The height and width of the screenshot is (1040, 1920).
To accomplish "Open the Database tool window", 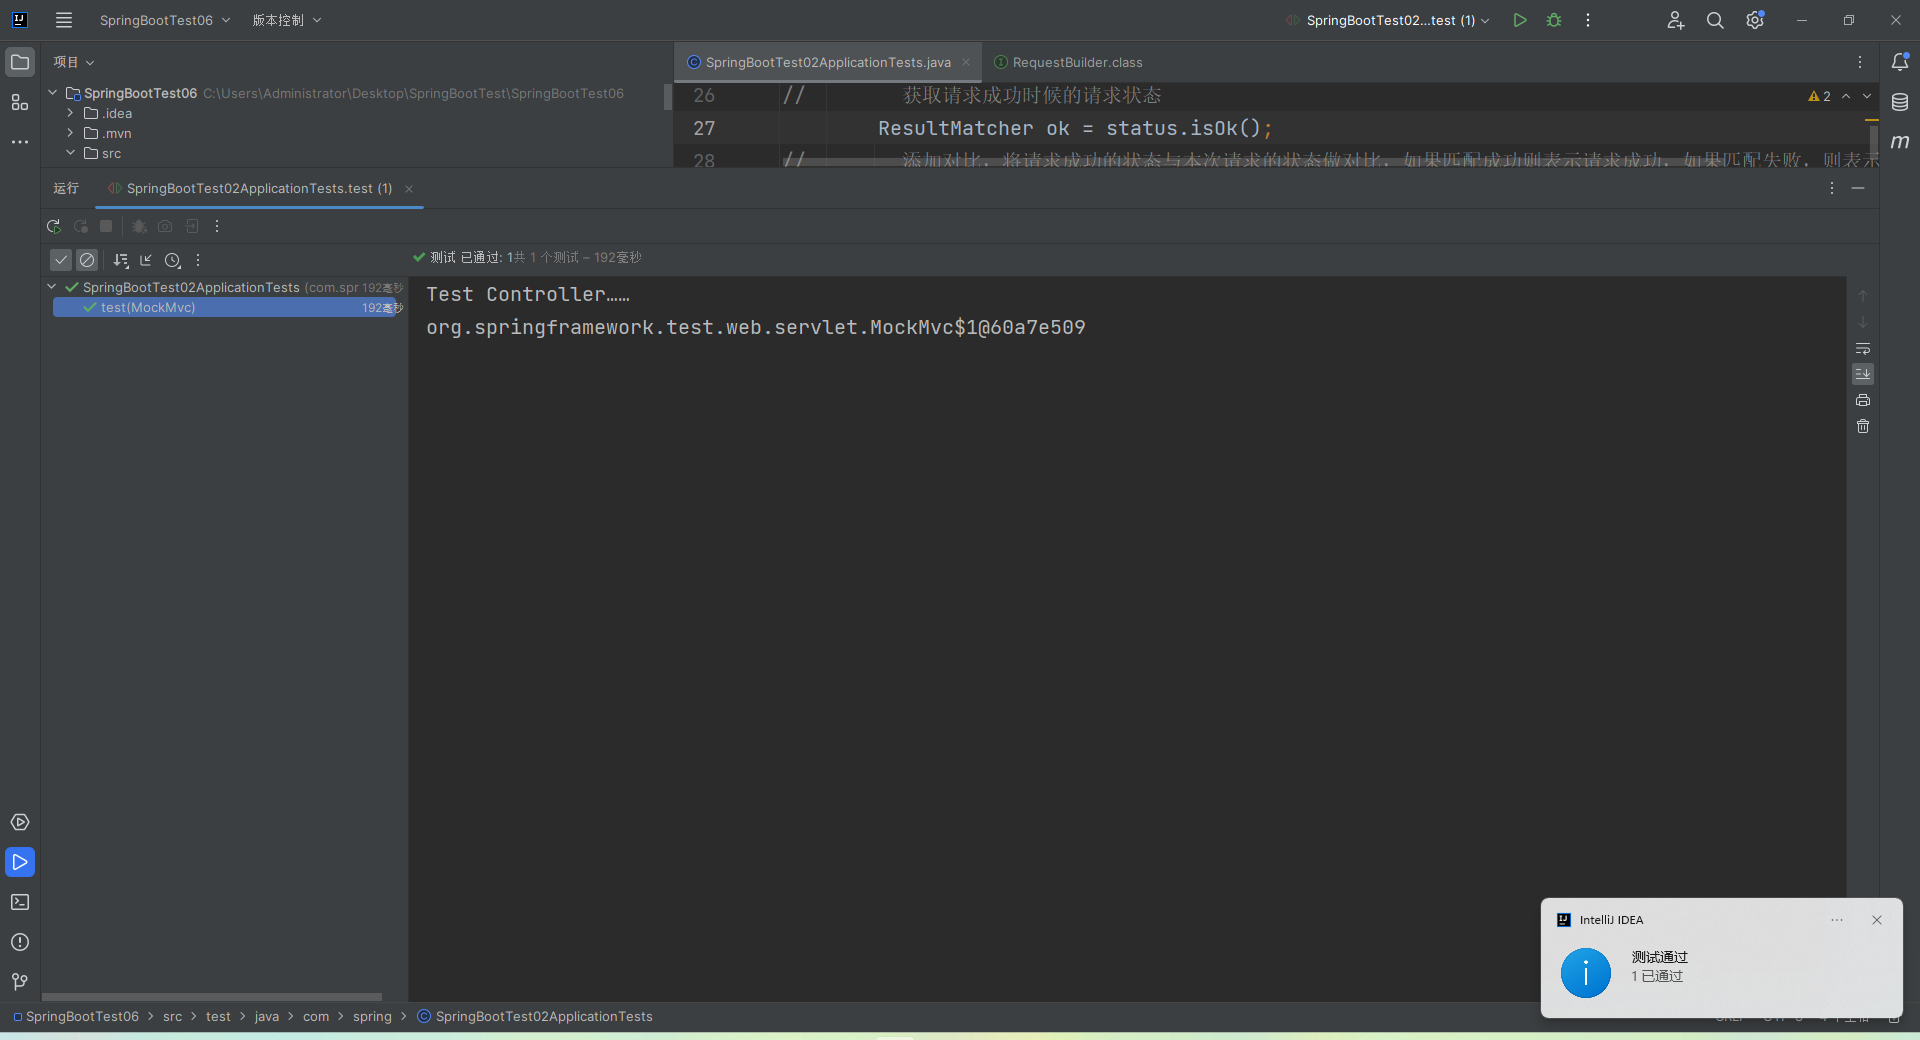I will (1900, 102).
